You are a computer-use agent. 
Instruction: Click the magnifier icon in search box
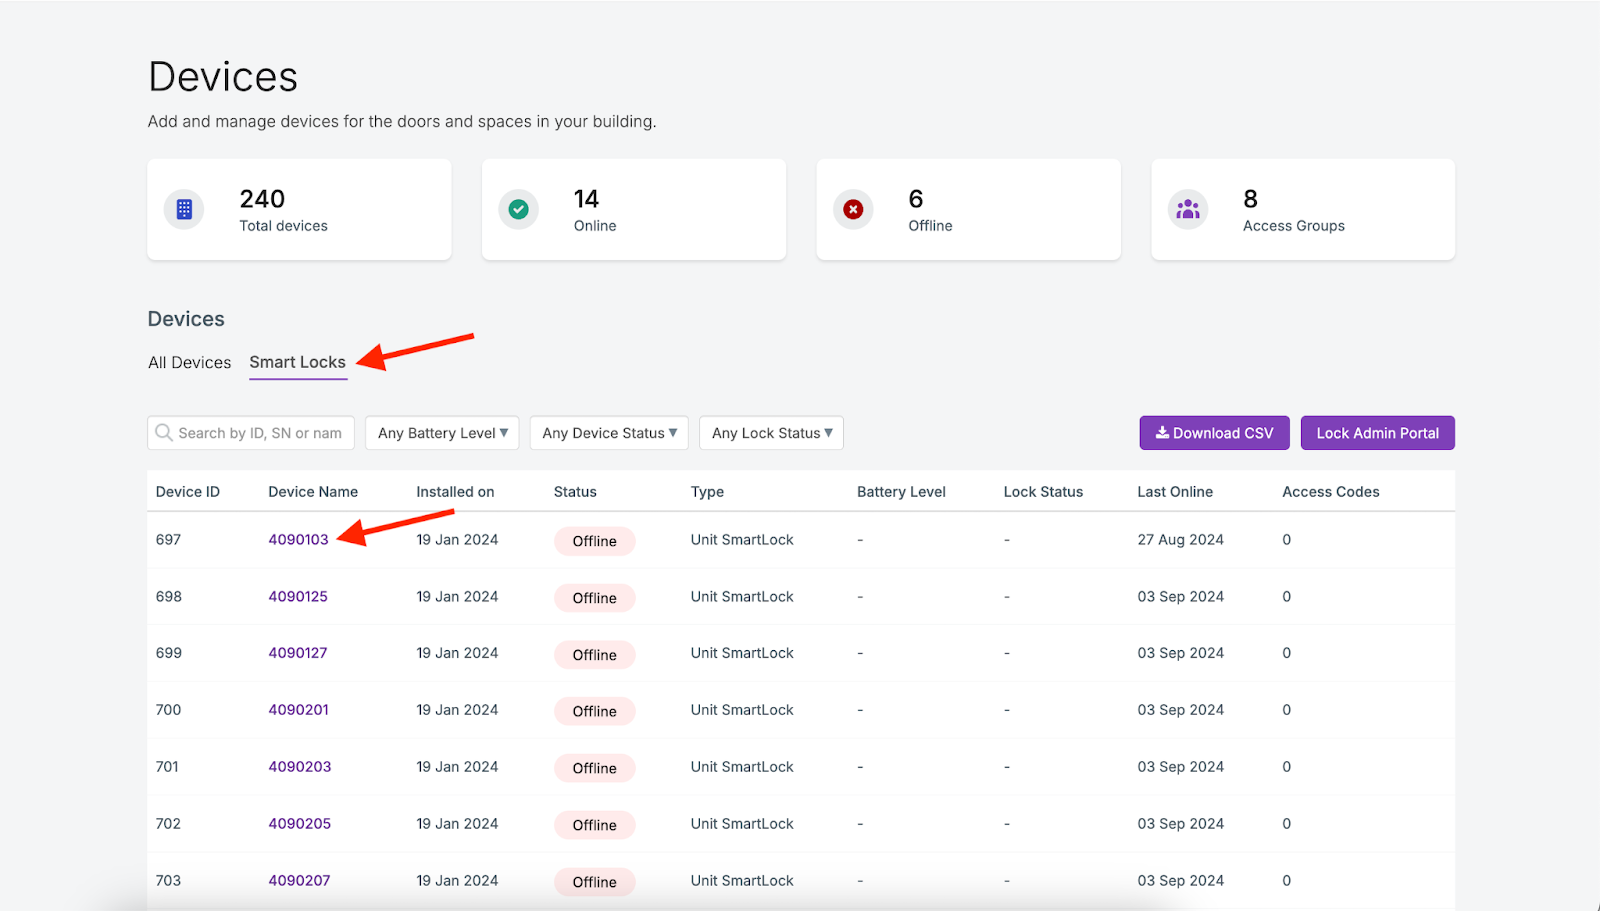pos(164,433)
